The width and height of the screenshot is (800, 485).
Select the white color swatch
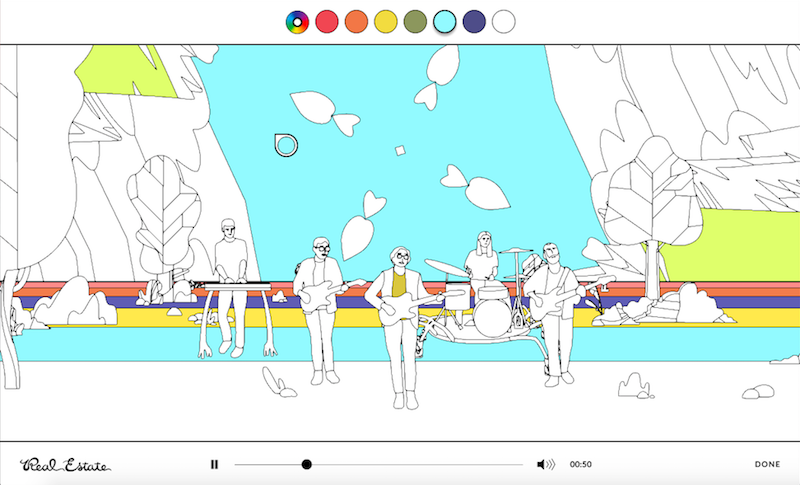504,21
